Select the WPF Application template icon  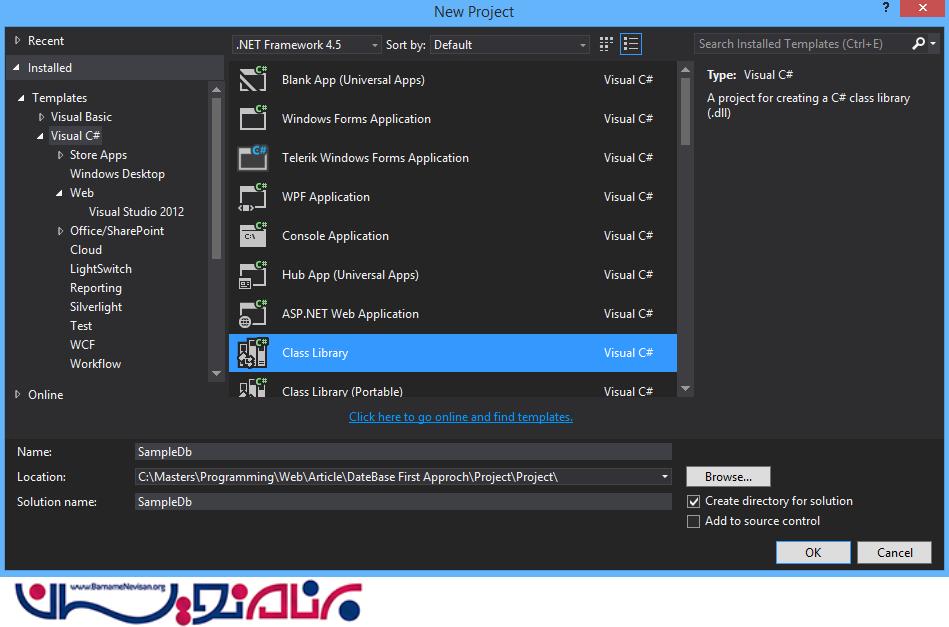(x=252, y=197)
